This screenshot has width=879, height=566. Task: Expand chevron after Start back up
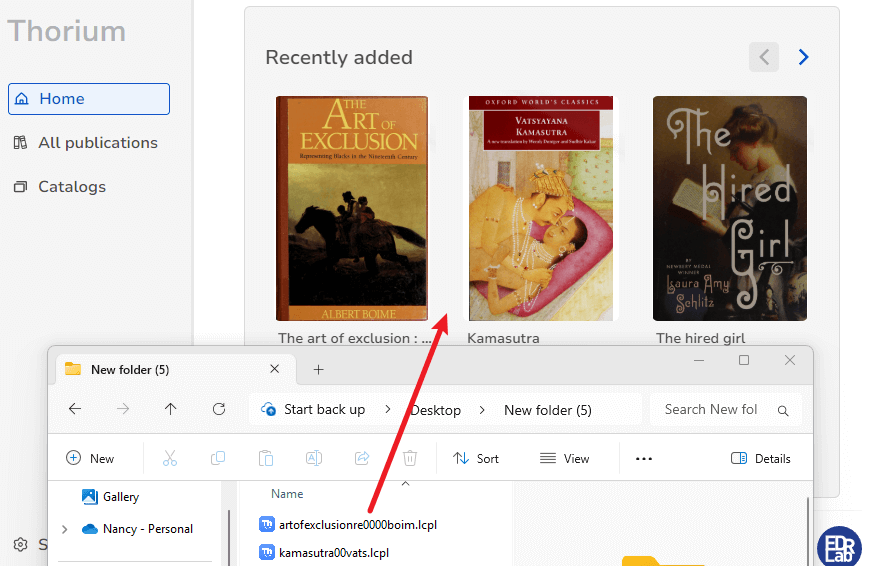click(387, 410)
